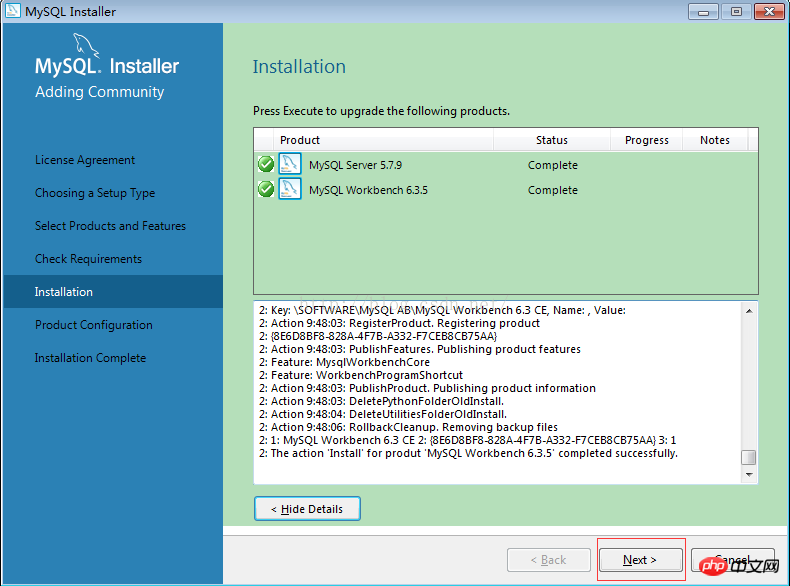This screenshot has height=586, width=790.
Task: Select the Check Requirements step
Action: coord(88,259)
